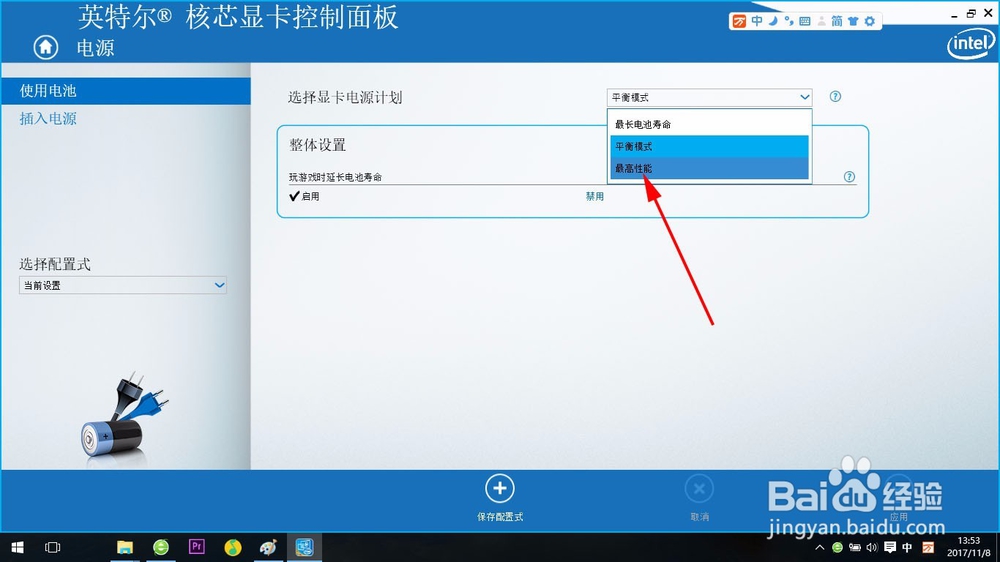The width and height of the screenshot is (1000, 562).
Task: Toggle Chinese/English mode on floating IME toolbar
Action: point(756,21)
